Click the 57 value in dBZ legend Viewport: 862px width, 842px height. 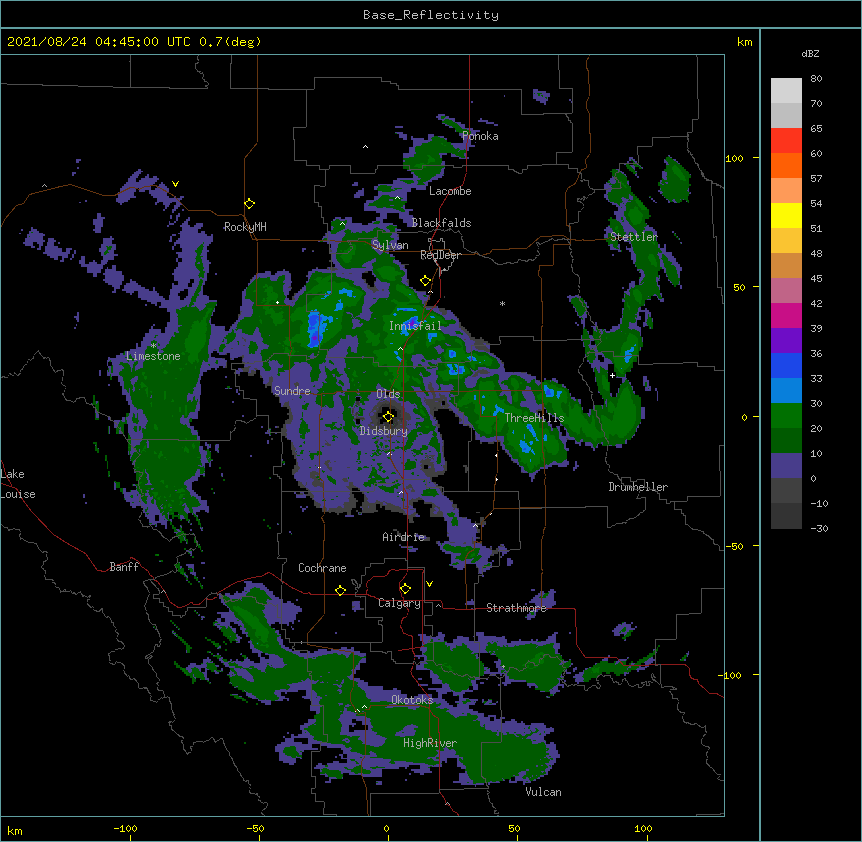pyautogui.click(x=816, y=179)
